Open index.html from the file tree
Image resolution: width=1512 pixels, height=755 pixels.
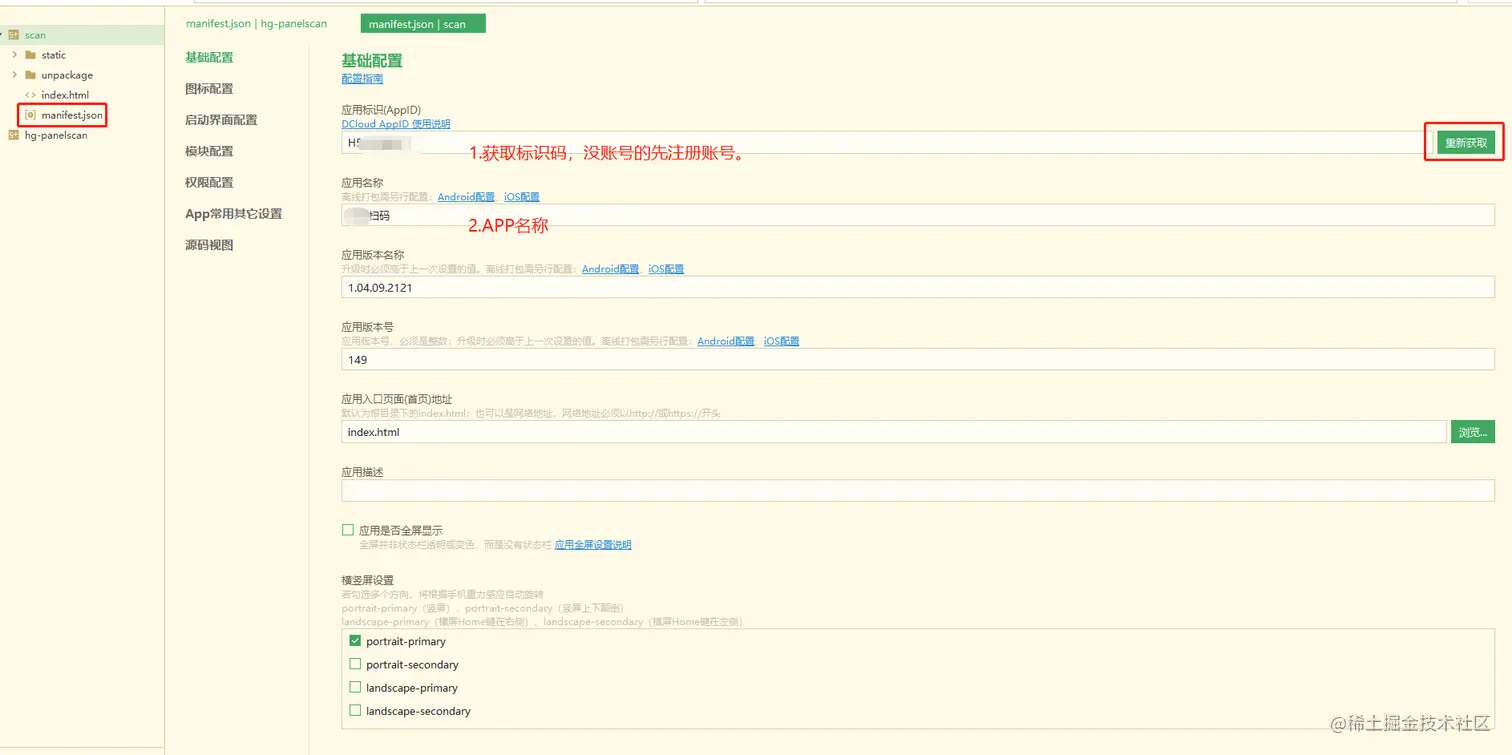[65, 95]
